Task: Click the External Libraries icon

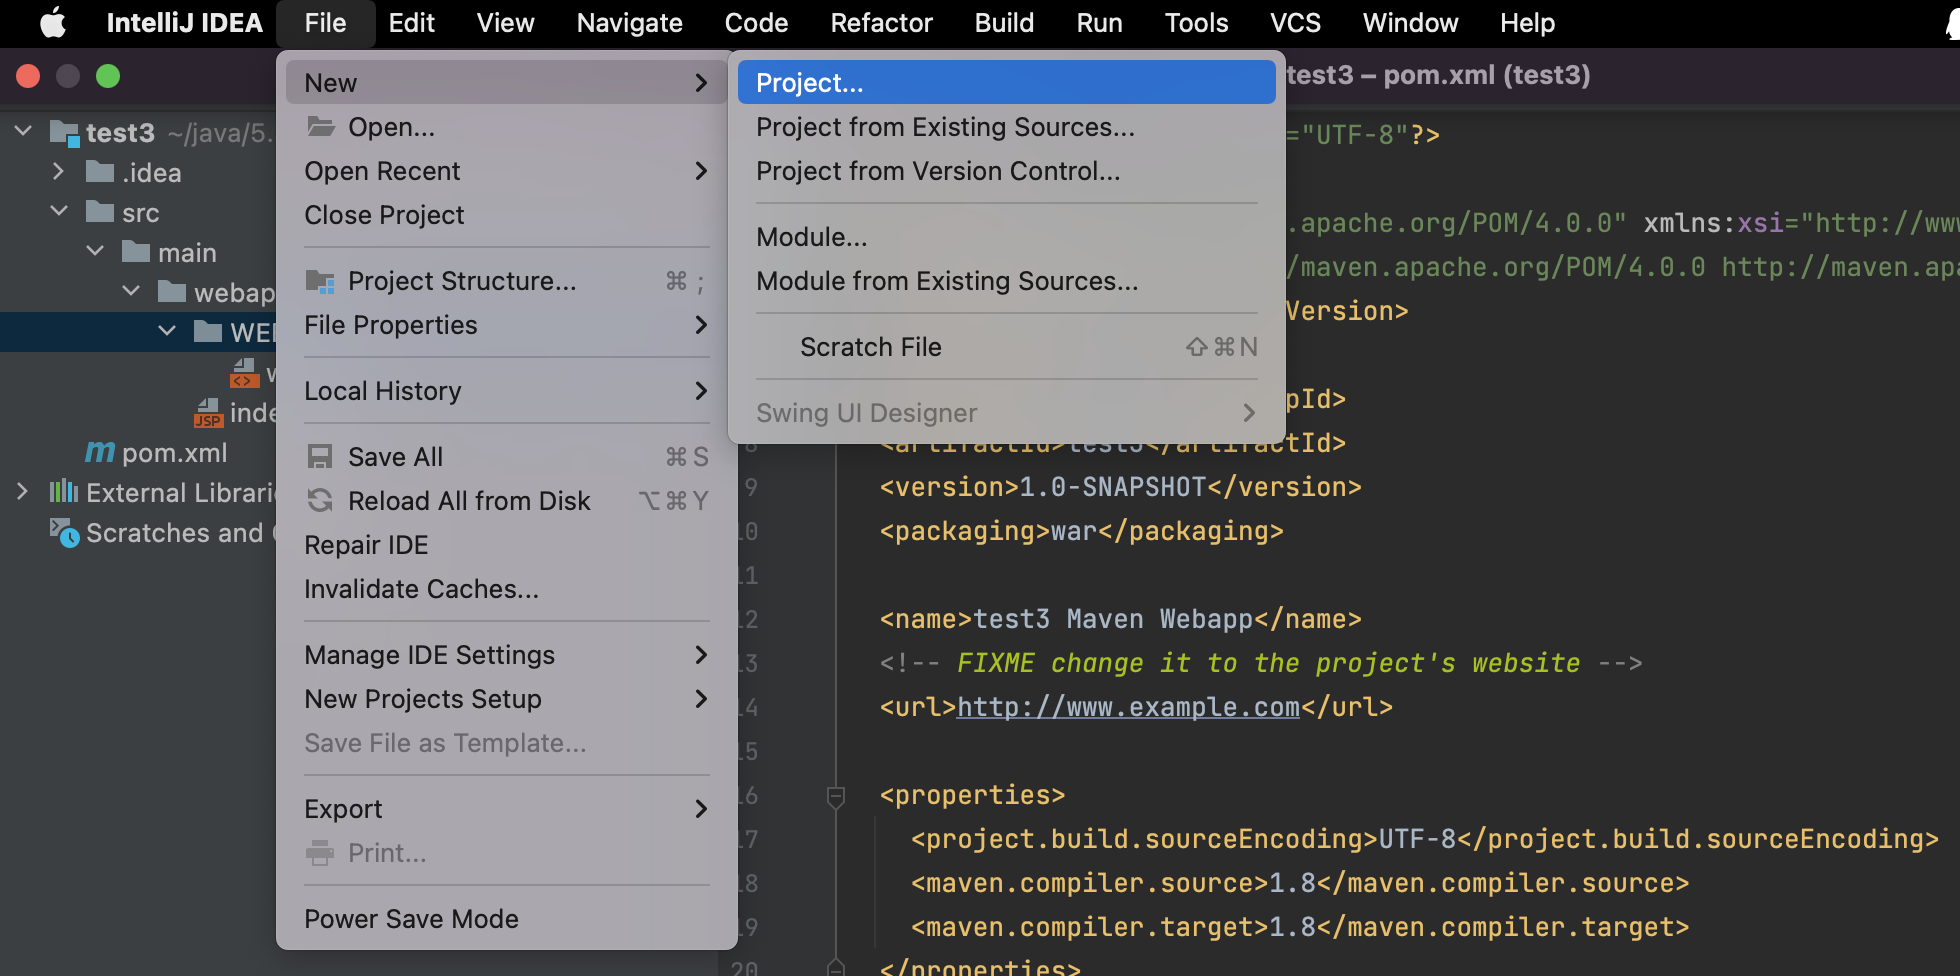Action: [x=64, y=492]
